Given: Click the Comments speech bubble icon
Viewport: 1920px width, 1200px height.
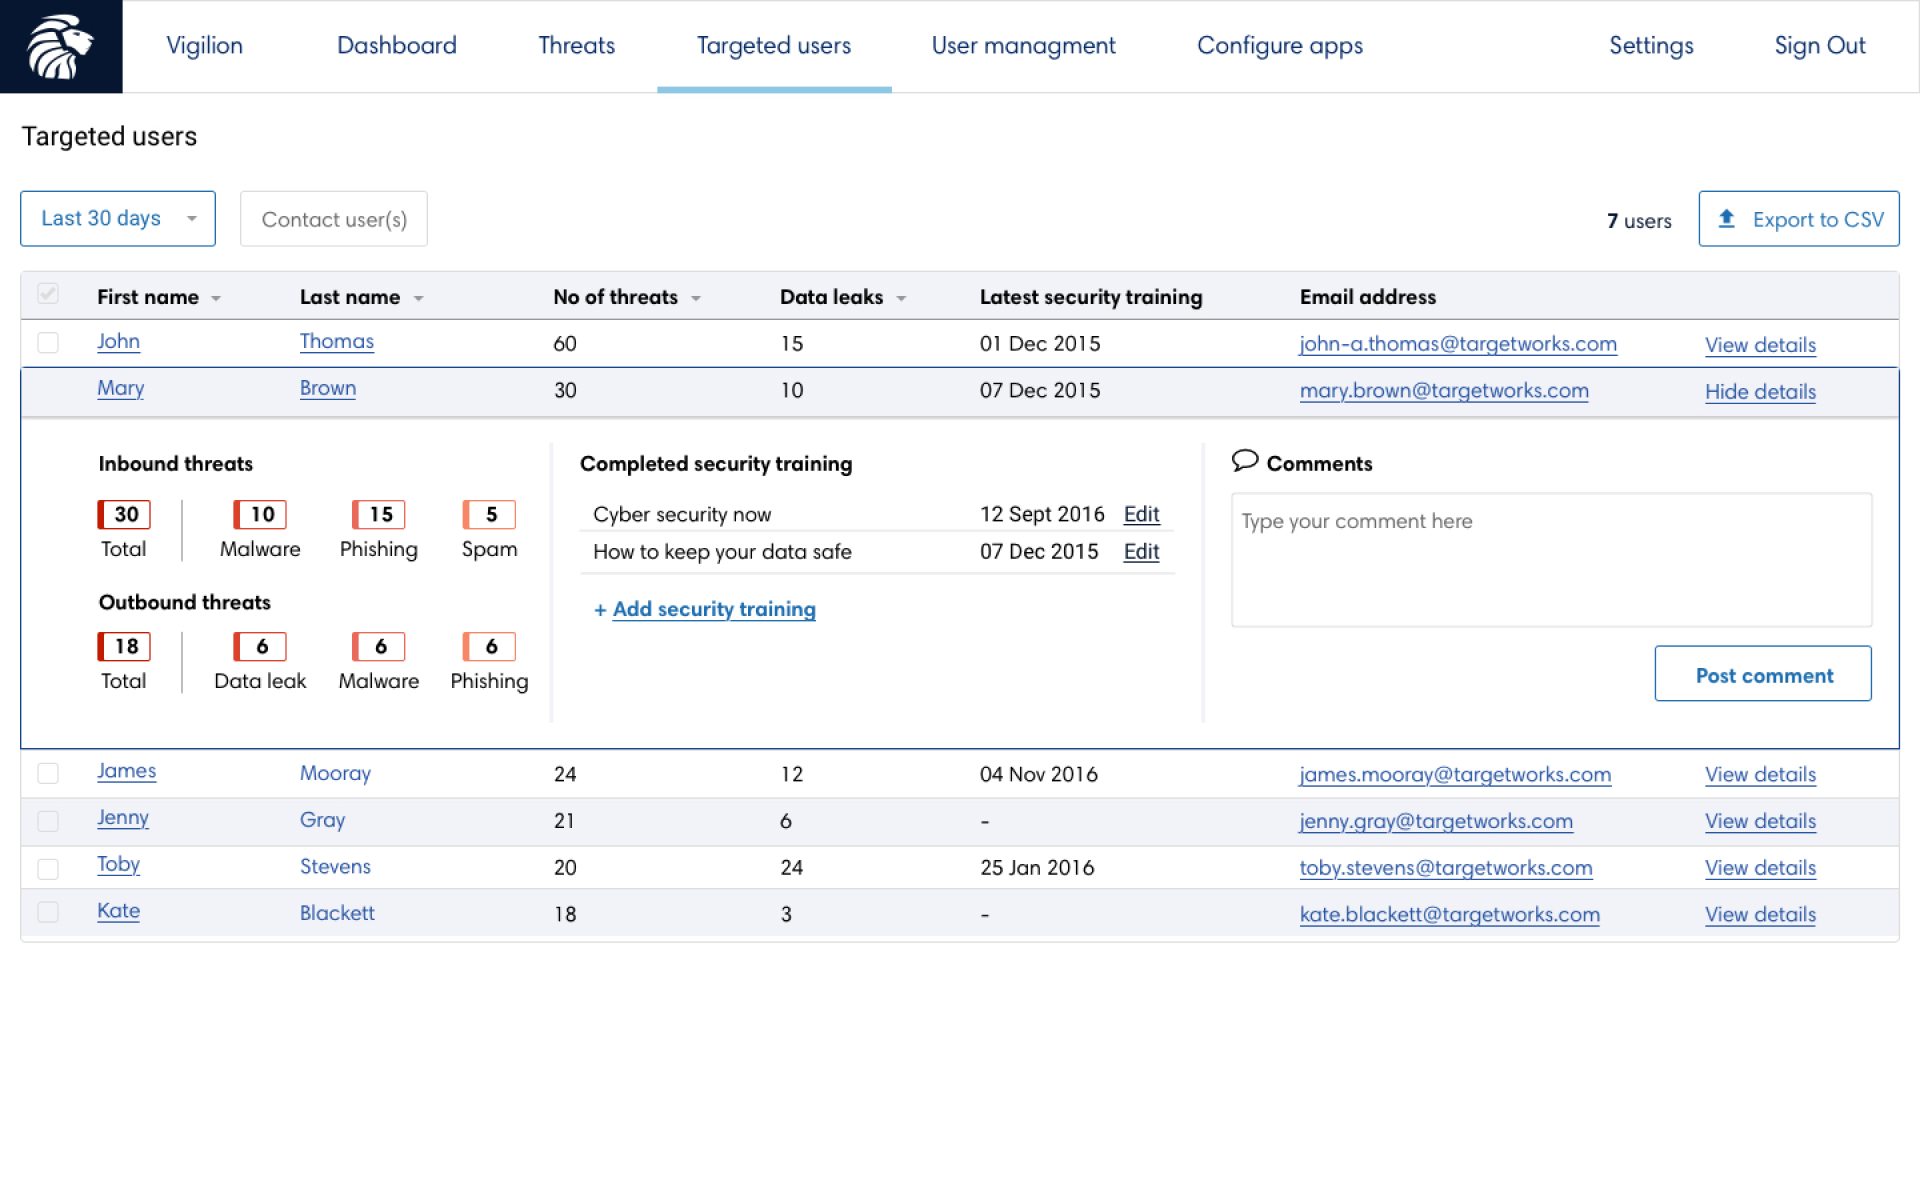Looking at the screenshot, I should pos(1244,461).
